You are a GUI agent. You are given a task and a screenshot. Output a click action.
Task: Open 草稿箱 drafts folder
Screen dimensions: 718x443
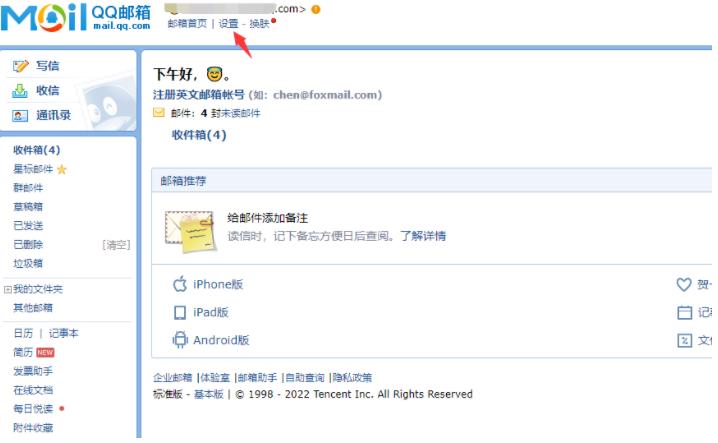click(x=28, y=207)
